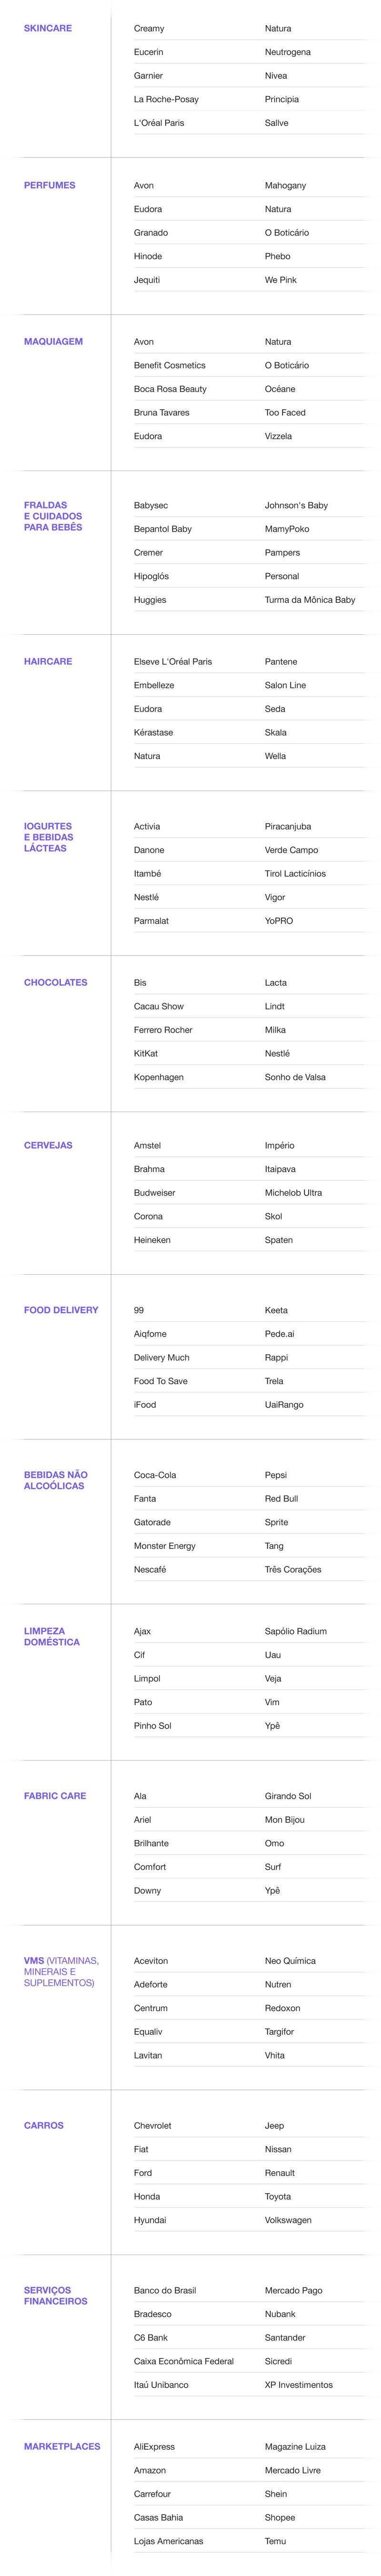Choose Volkswagen in the carros list
Image resolution: width=381 pixels, height=2576 pixels.
click(x=288, y=2220)
